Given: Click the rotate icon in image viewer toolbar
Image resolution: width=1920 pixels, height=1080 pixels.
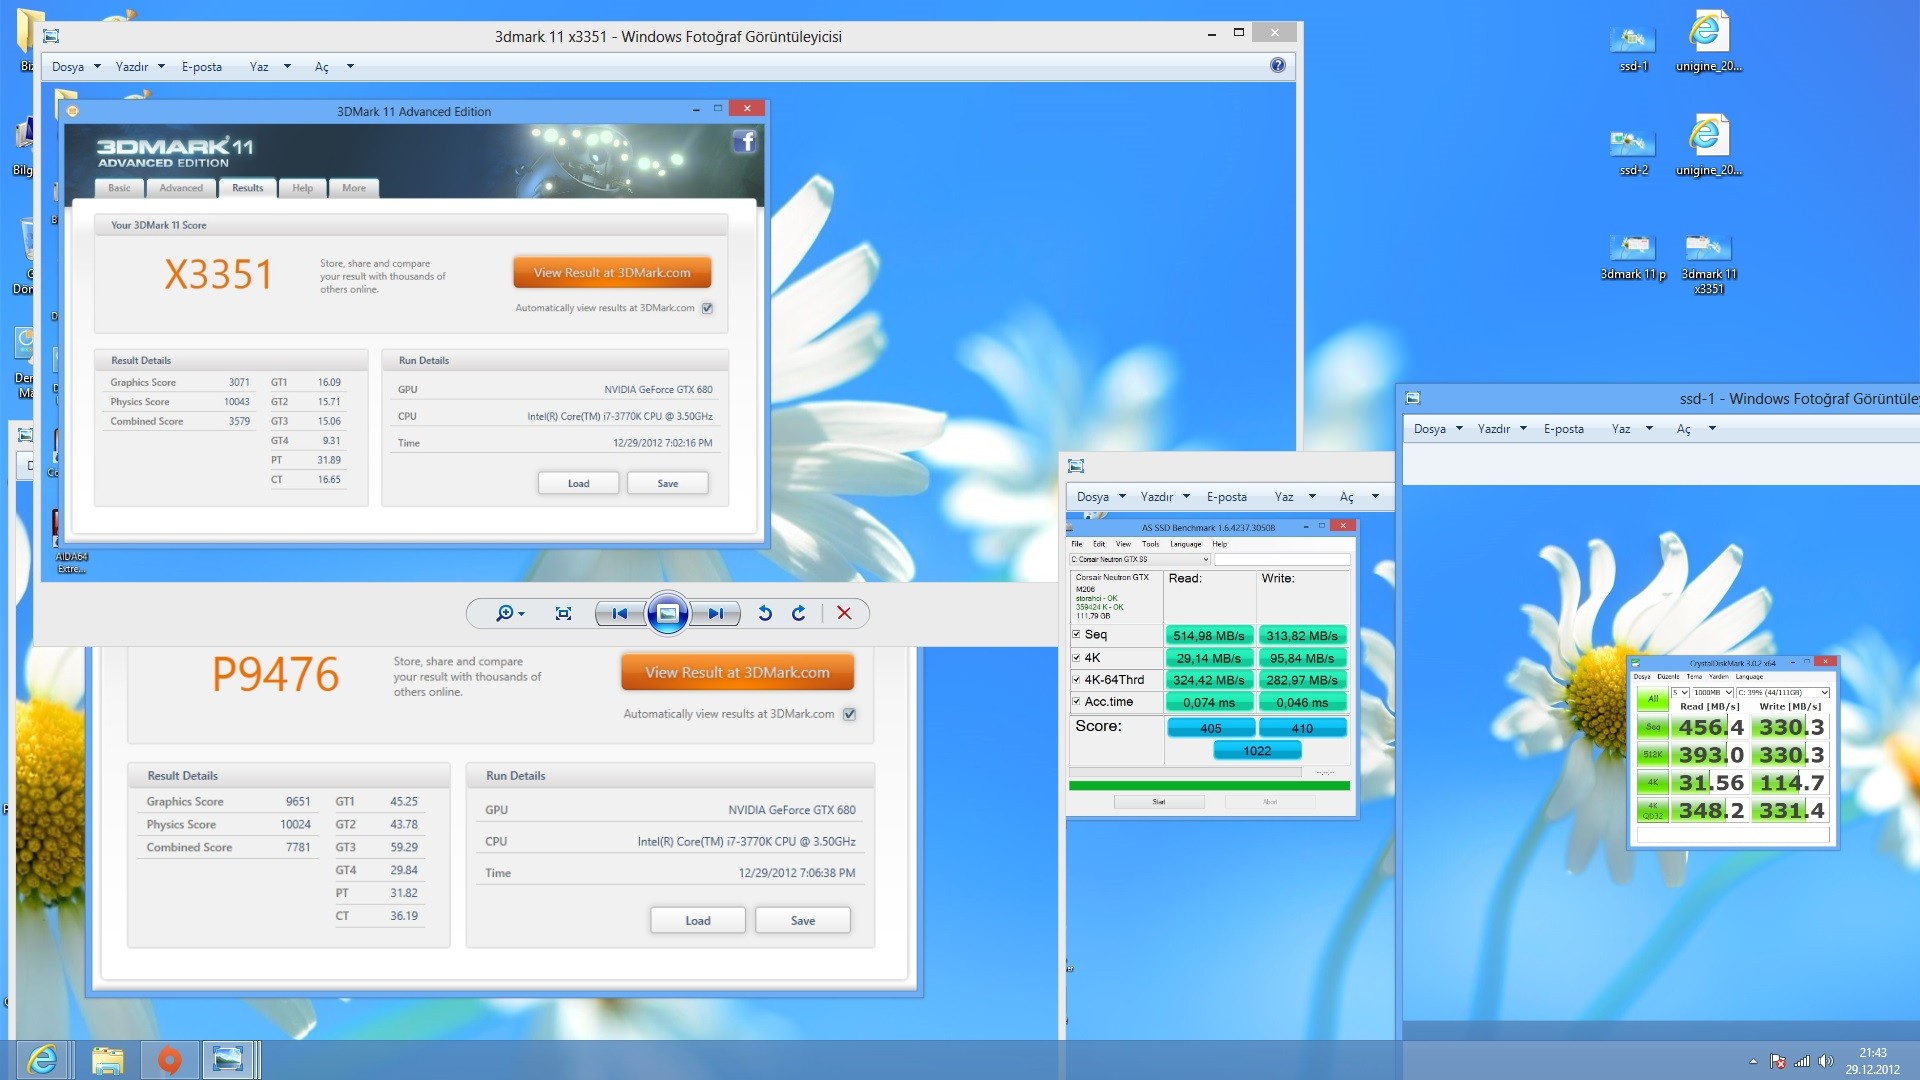Looking at the screenshot, I should point(766,612).
